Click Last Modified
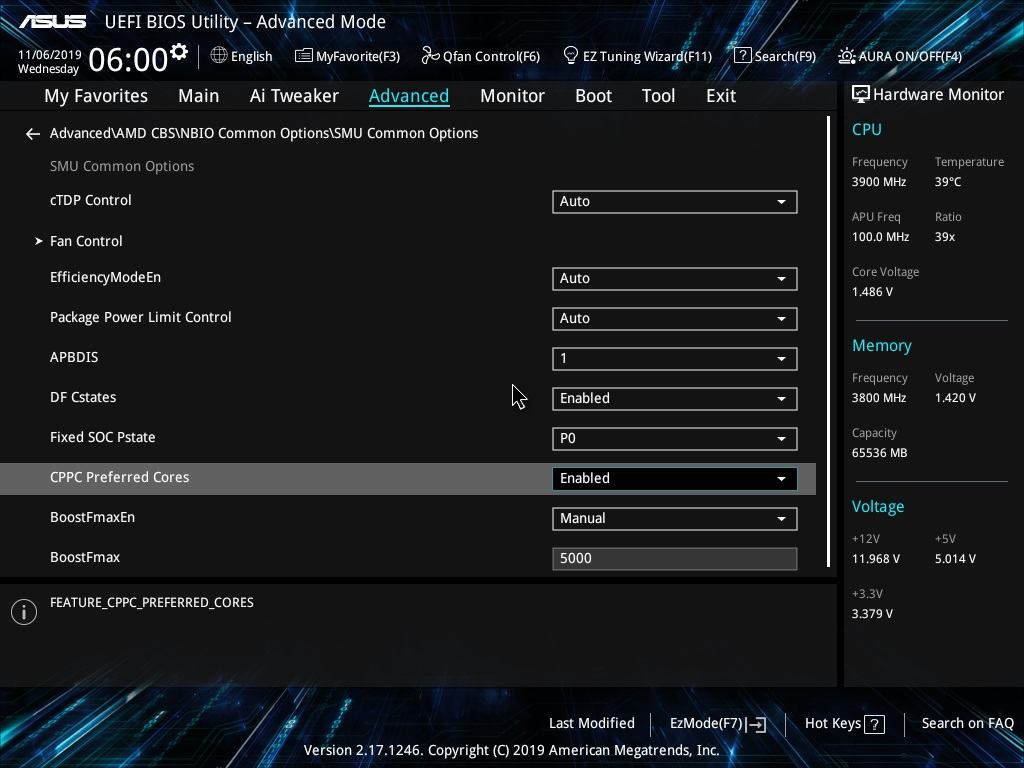1024x768 pixels. coord(592,724)
